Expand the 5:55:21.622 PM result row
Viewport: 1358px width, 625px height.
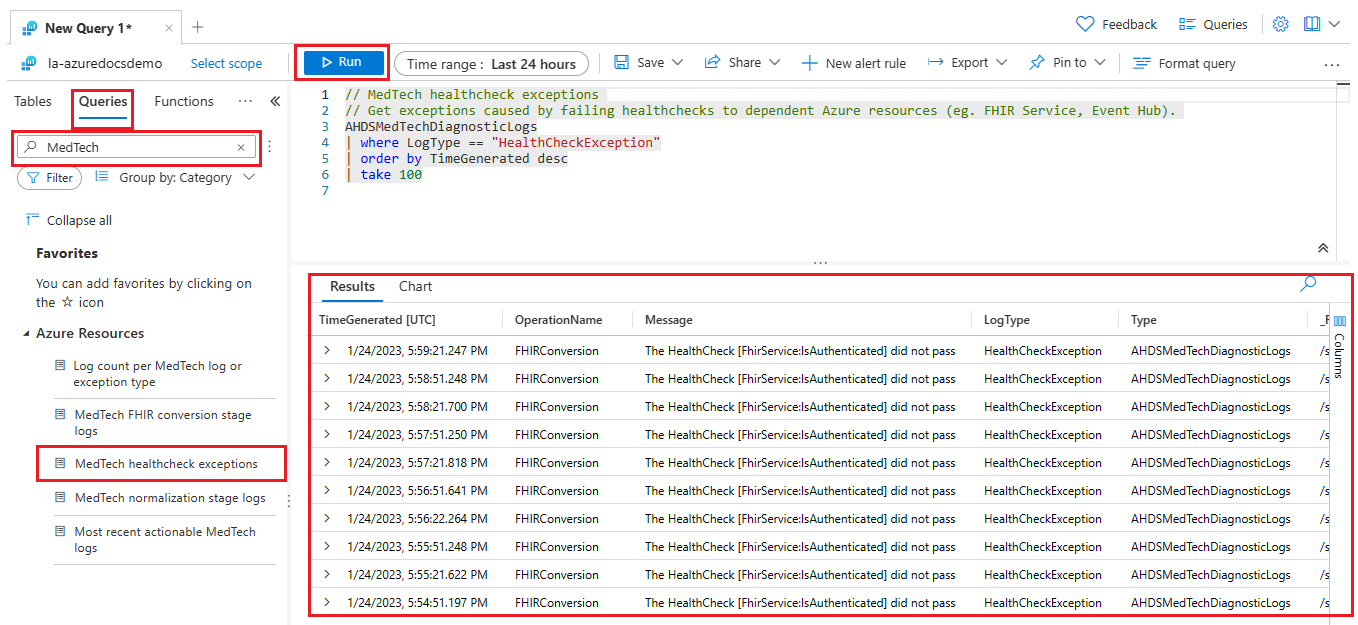point(326,575)
